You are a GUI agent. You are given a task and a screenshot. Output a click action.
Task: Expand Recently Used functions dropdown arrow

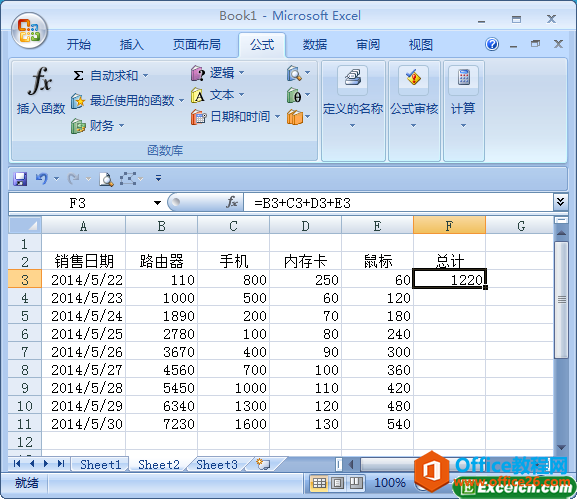[x=181, y=100]
